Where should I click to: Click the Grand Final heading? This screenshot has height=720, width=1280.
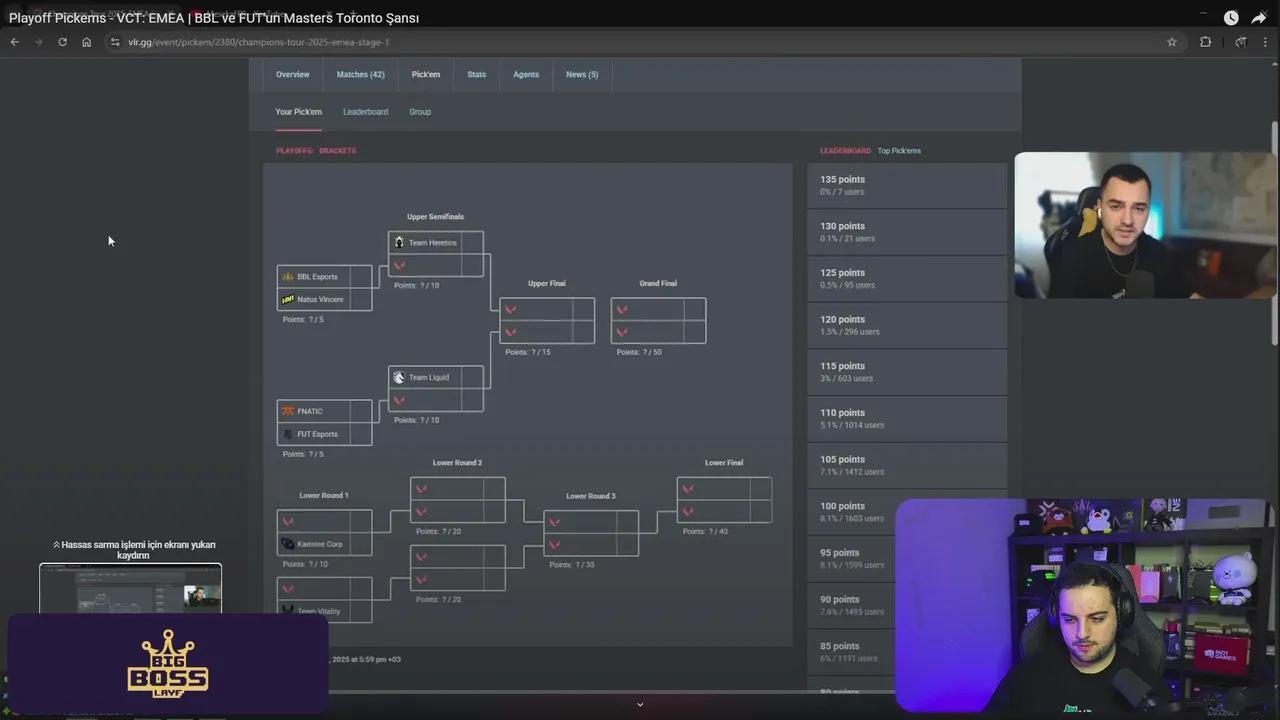(x=658, y=284)
